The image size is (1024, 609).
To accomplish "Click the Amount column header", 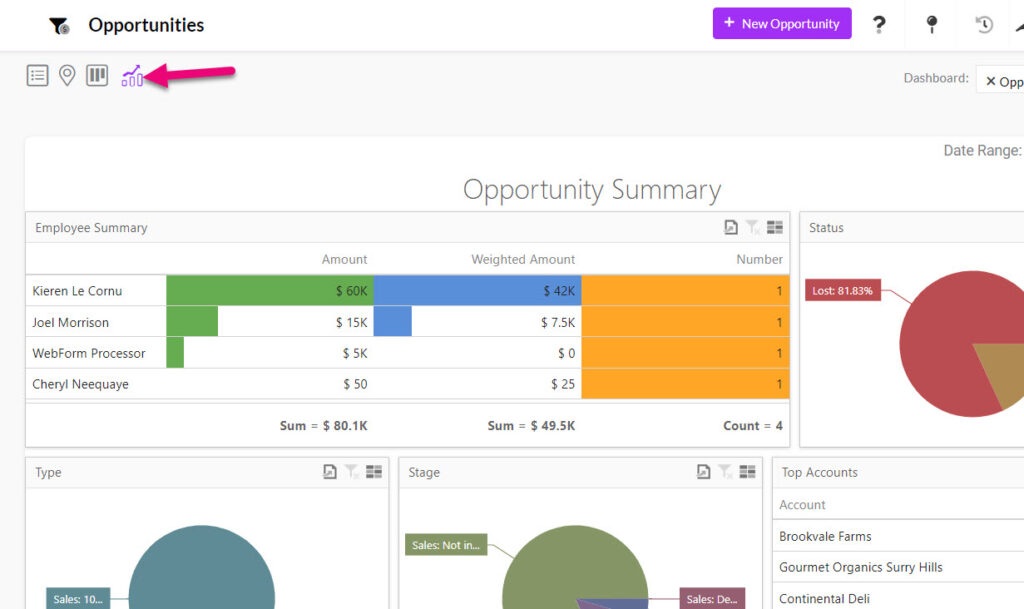I will tap(344, 259).
